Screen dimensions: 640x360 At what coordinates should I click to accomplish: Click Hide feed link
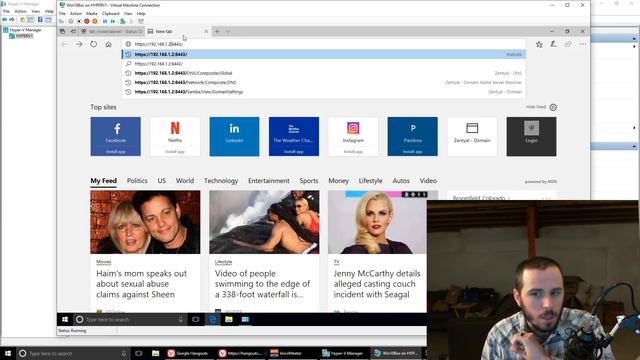pyautogui.click(x=536, y=107)
